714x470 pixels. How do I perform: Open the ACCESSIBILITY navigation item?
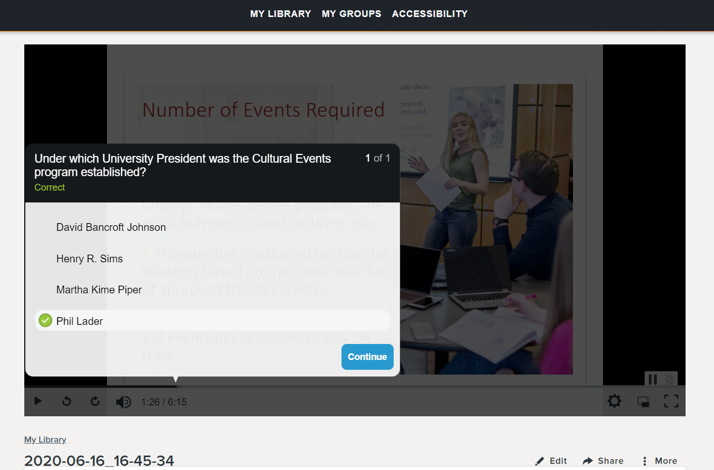(429, 14)
